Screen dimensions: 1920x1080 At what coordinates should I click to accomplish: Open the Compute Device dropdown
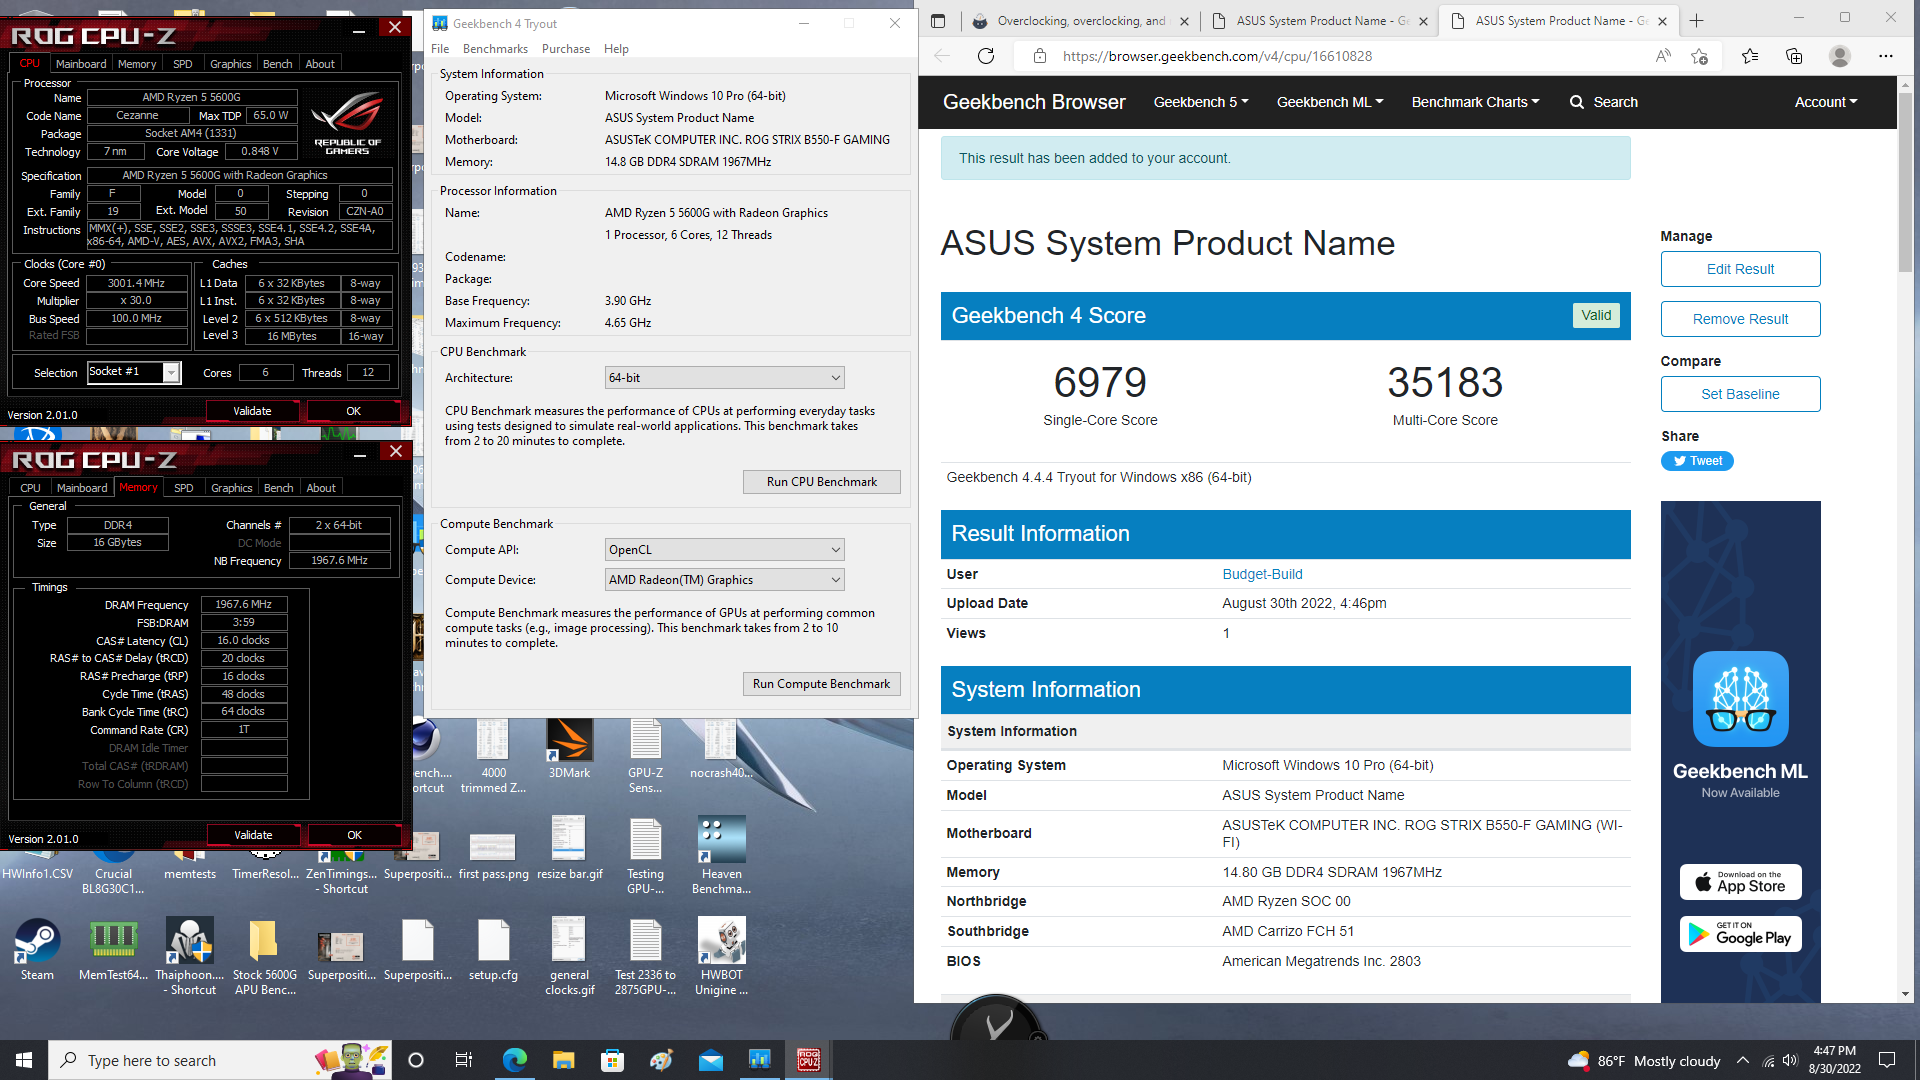724,580
